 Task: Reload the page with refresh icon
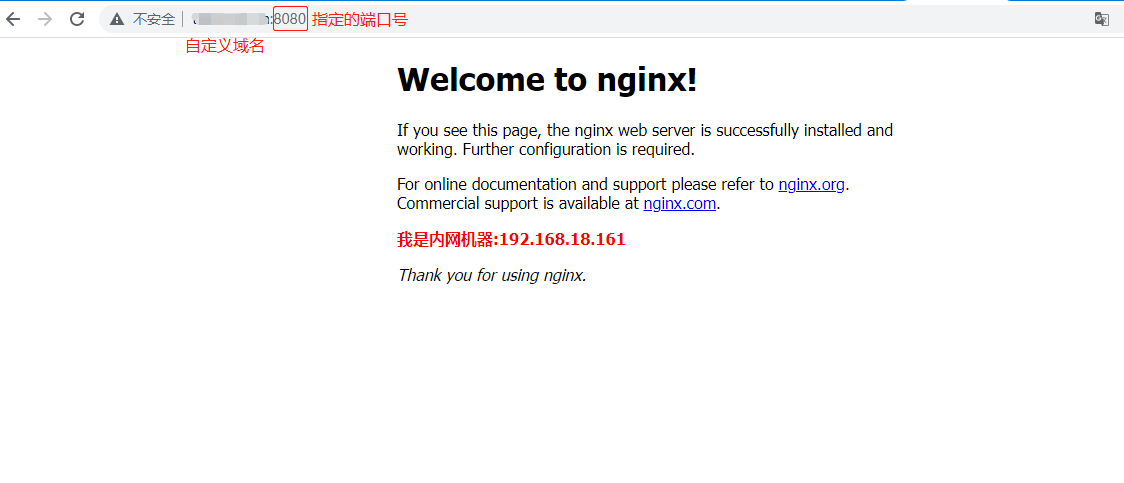click(77, 19)
